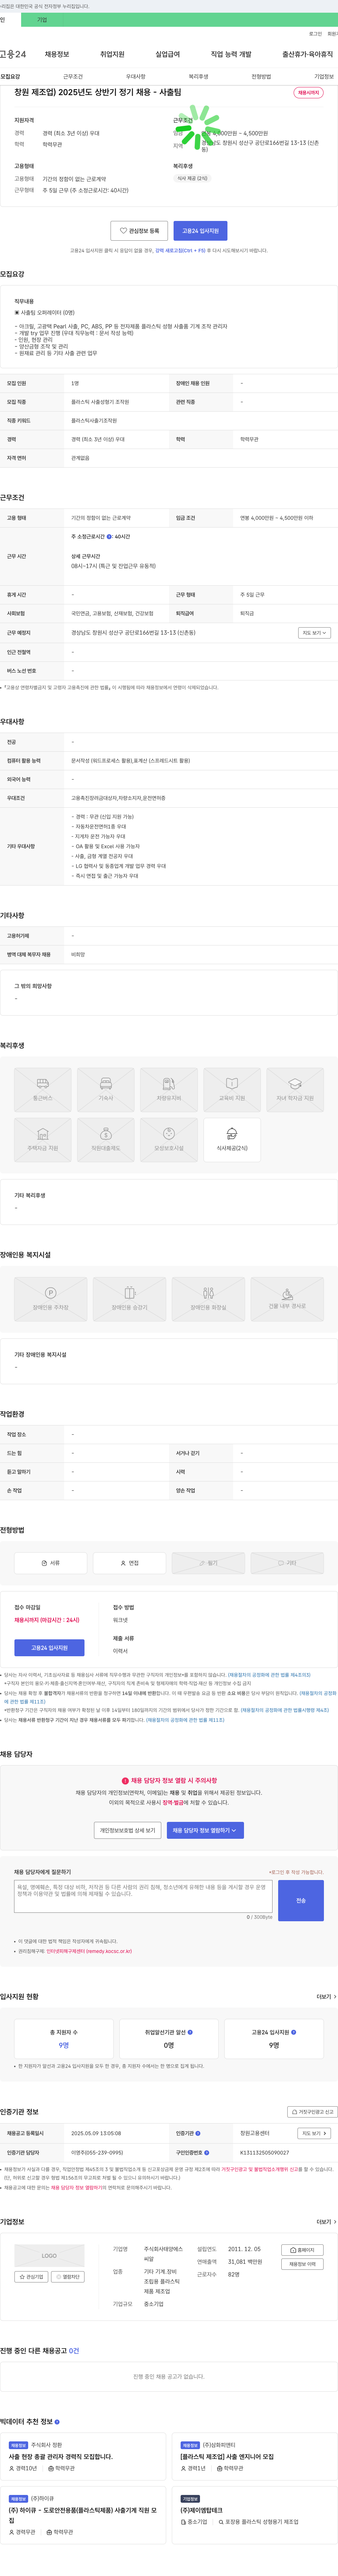Click the 자녀 학자금 지원 icon

pyautogui.click(x=295, y=1090)
